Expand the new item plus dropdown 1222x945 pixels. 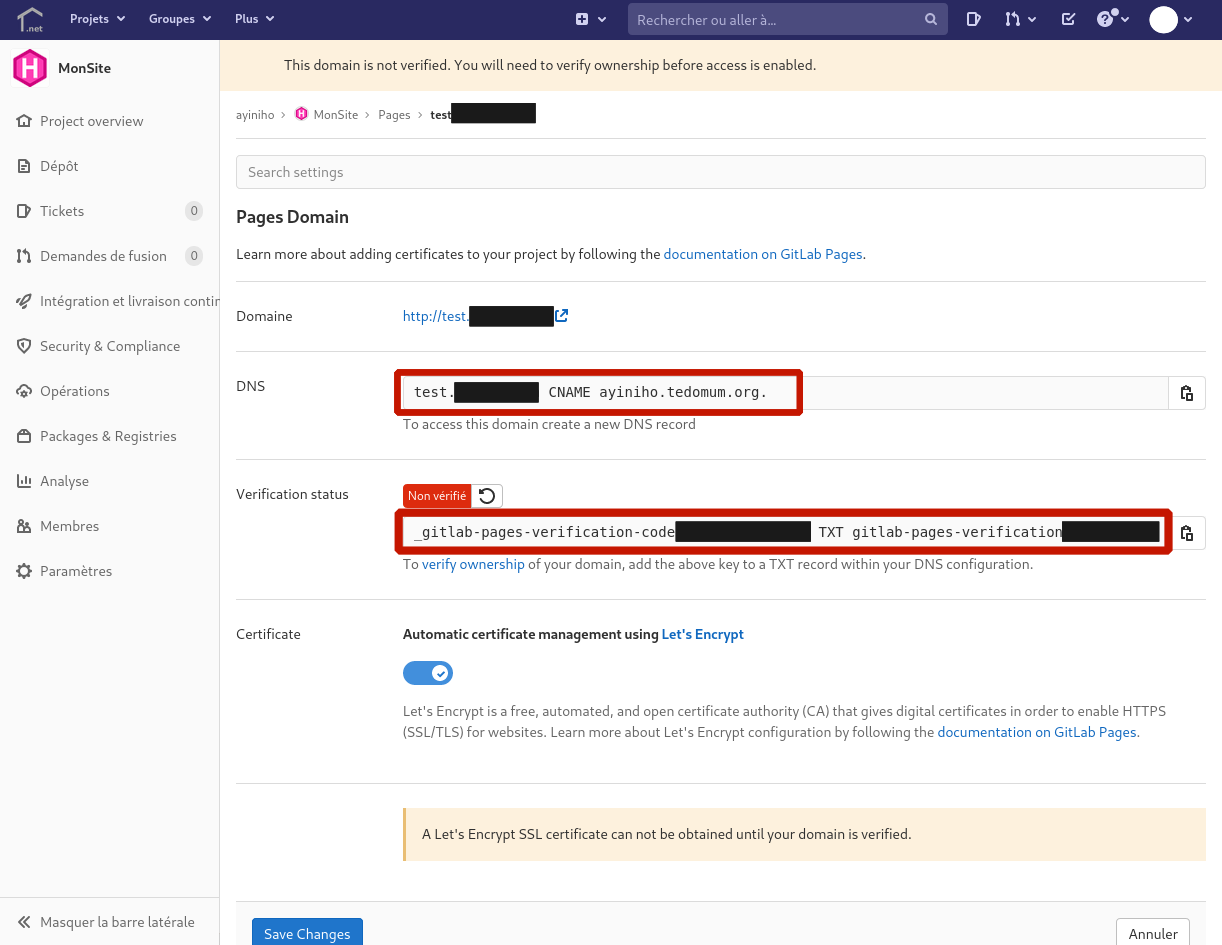[591, 19]
